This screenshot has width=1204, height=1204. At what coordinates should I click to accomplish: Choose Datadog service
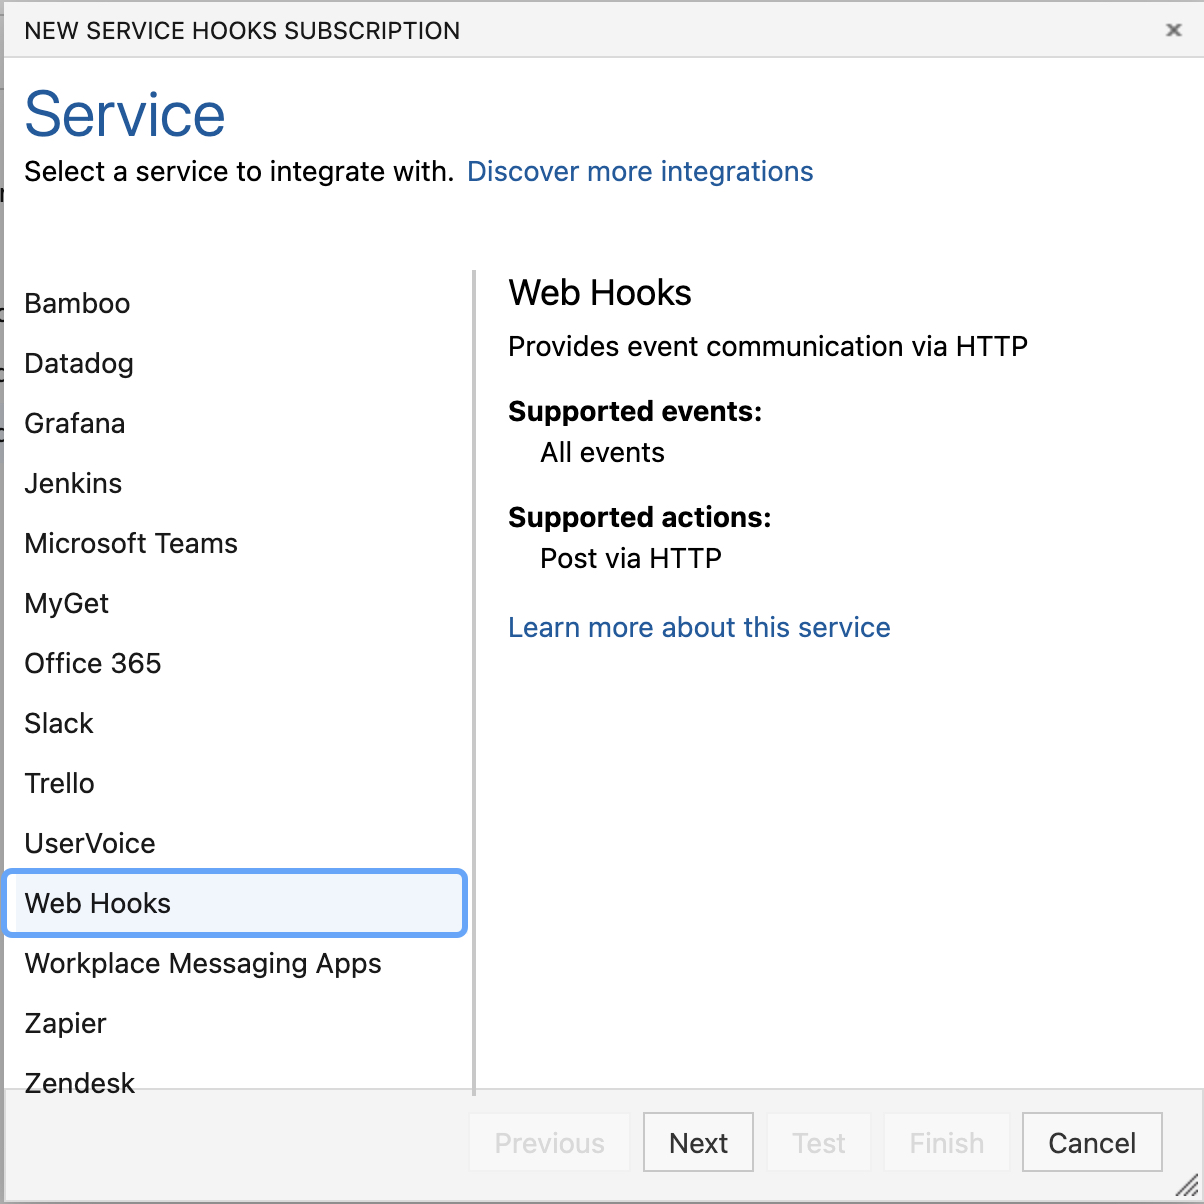point(236,363)
